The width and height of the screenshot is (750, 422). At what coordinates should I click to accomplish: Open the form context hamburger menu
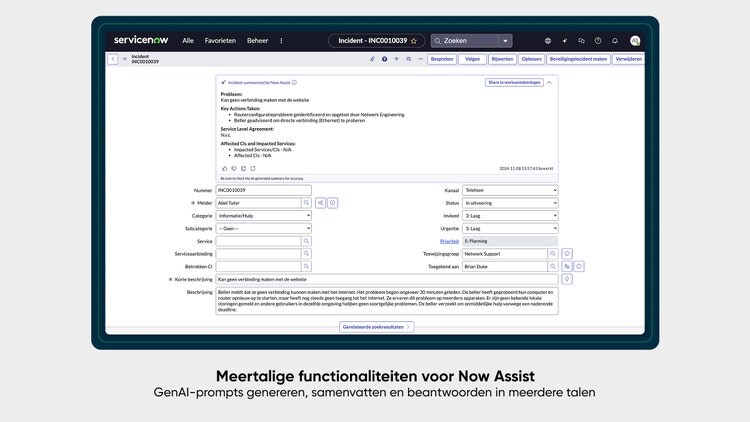[x=124, y=59]
